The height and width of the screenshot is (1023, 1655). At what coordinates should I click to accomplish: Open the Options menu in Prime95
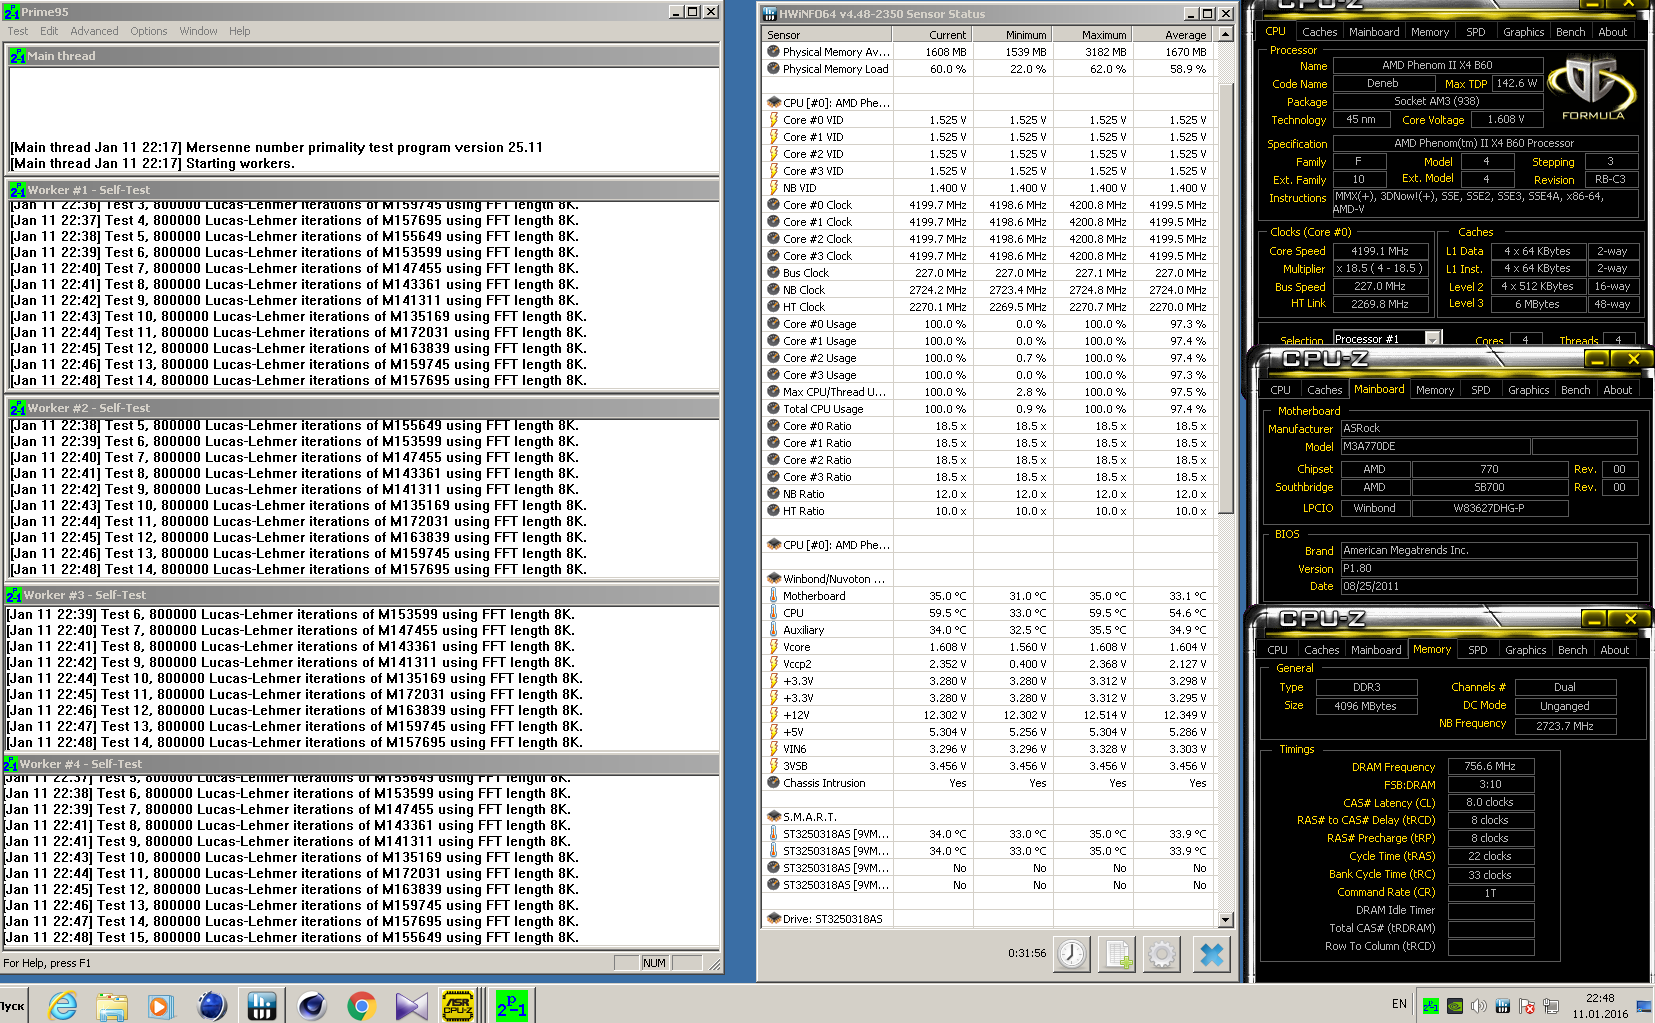click(x=149, y=31)
